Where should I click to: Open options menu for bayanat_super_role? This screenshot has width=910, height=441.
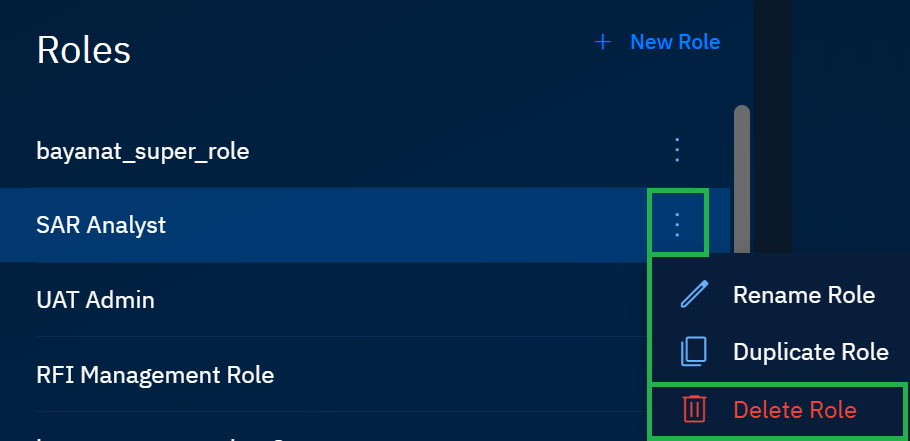[x=677, y=151]
